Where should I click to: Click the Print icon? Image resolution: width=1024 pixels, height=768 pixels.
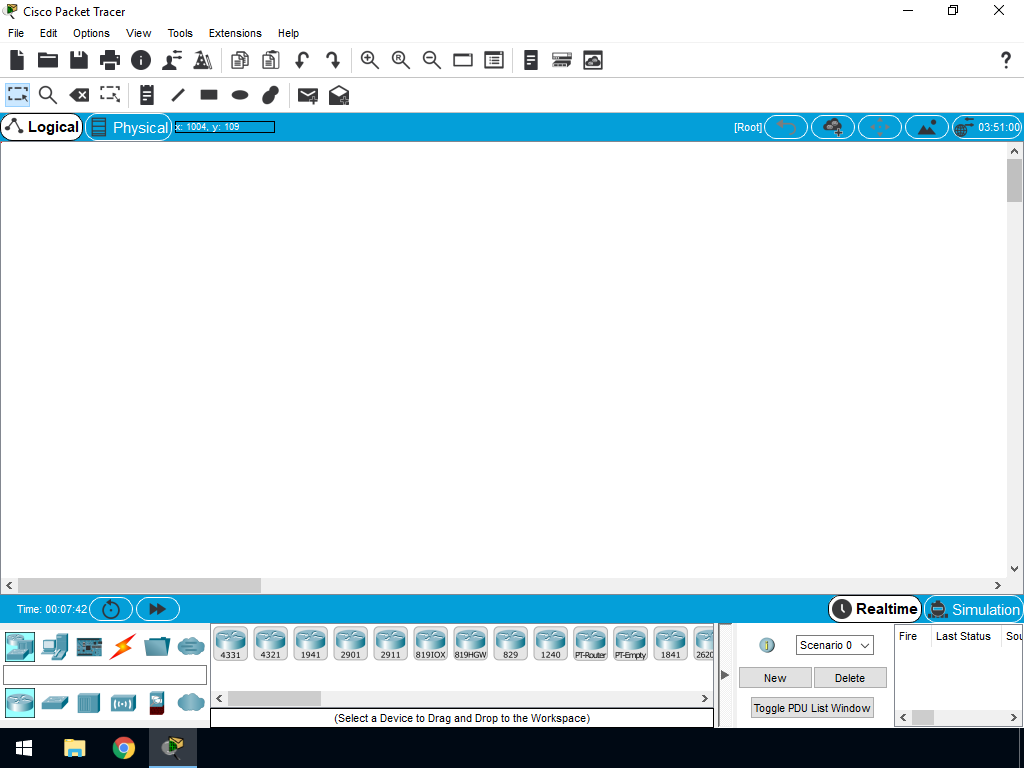(110, 60)
